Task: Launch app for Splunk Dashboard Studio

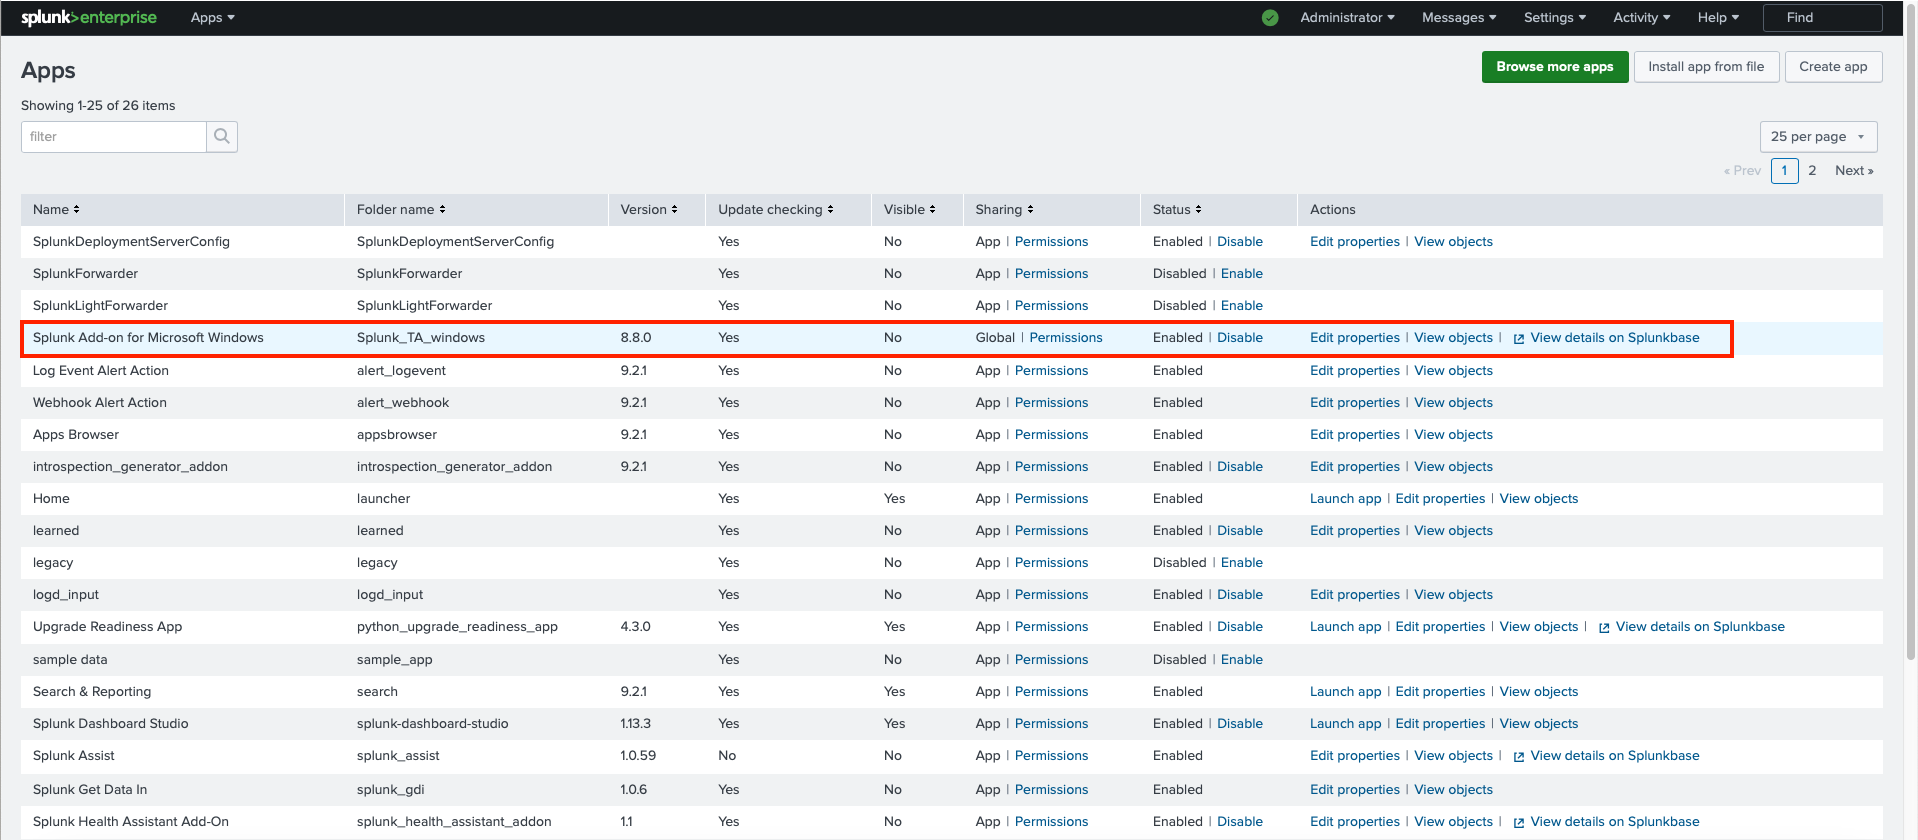Action: [x=1345, y=723]
